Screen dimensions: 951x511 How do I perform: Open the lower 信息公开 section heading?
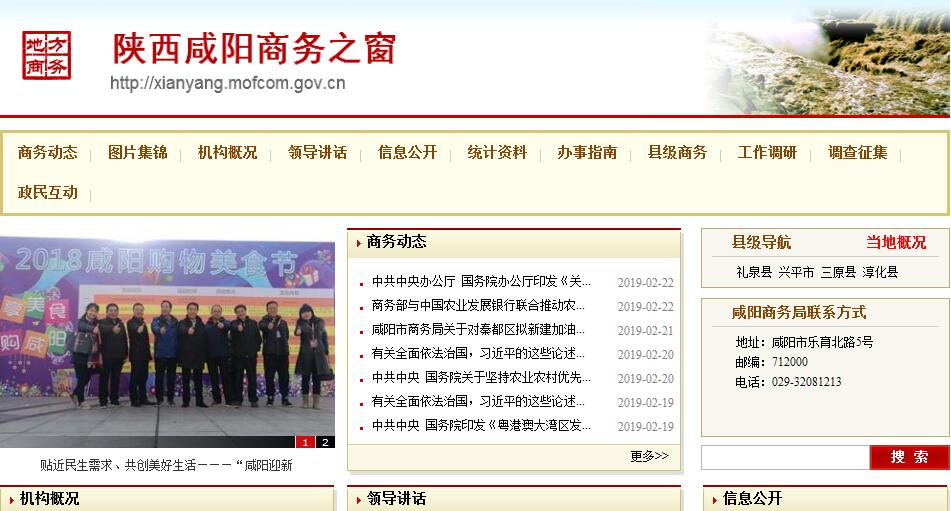pos(752,498)
